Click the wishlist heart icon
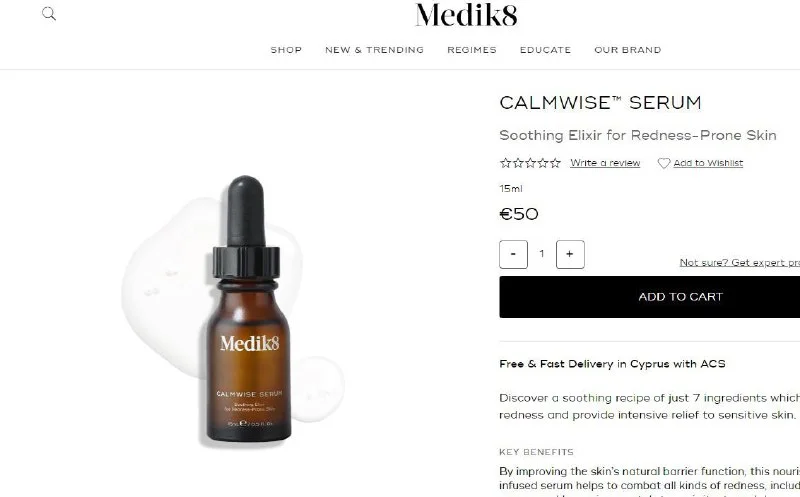Screen dimensions: 800x497 [664, 163]
